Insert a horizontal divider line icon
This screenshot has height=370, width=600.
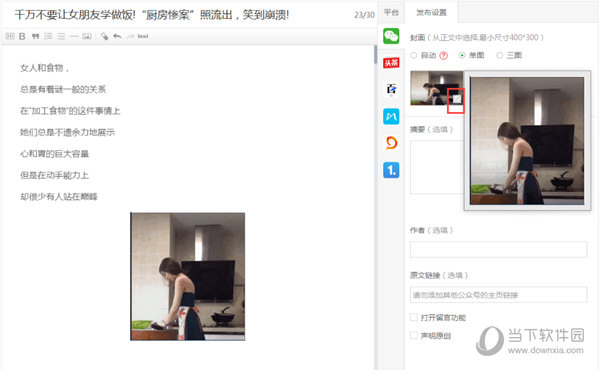[x=74, y=36]
